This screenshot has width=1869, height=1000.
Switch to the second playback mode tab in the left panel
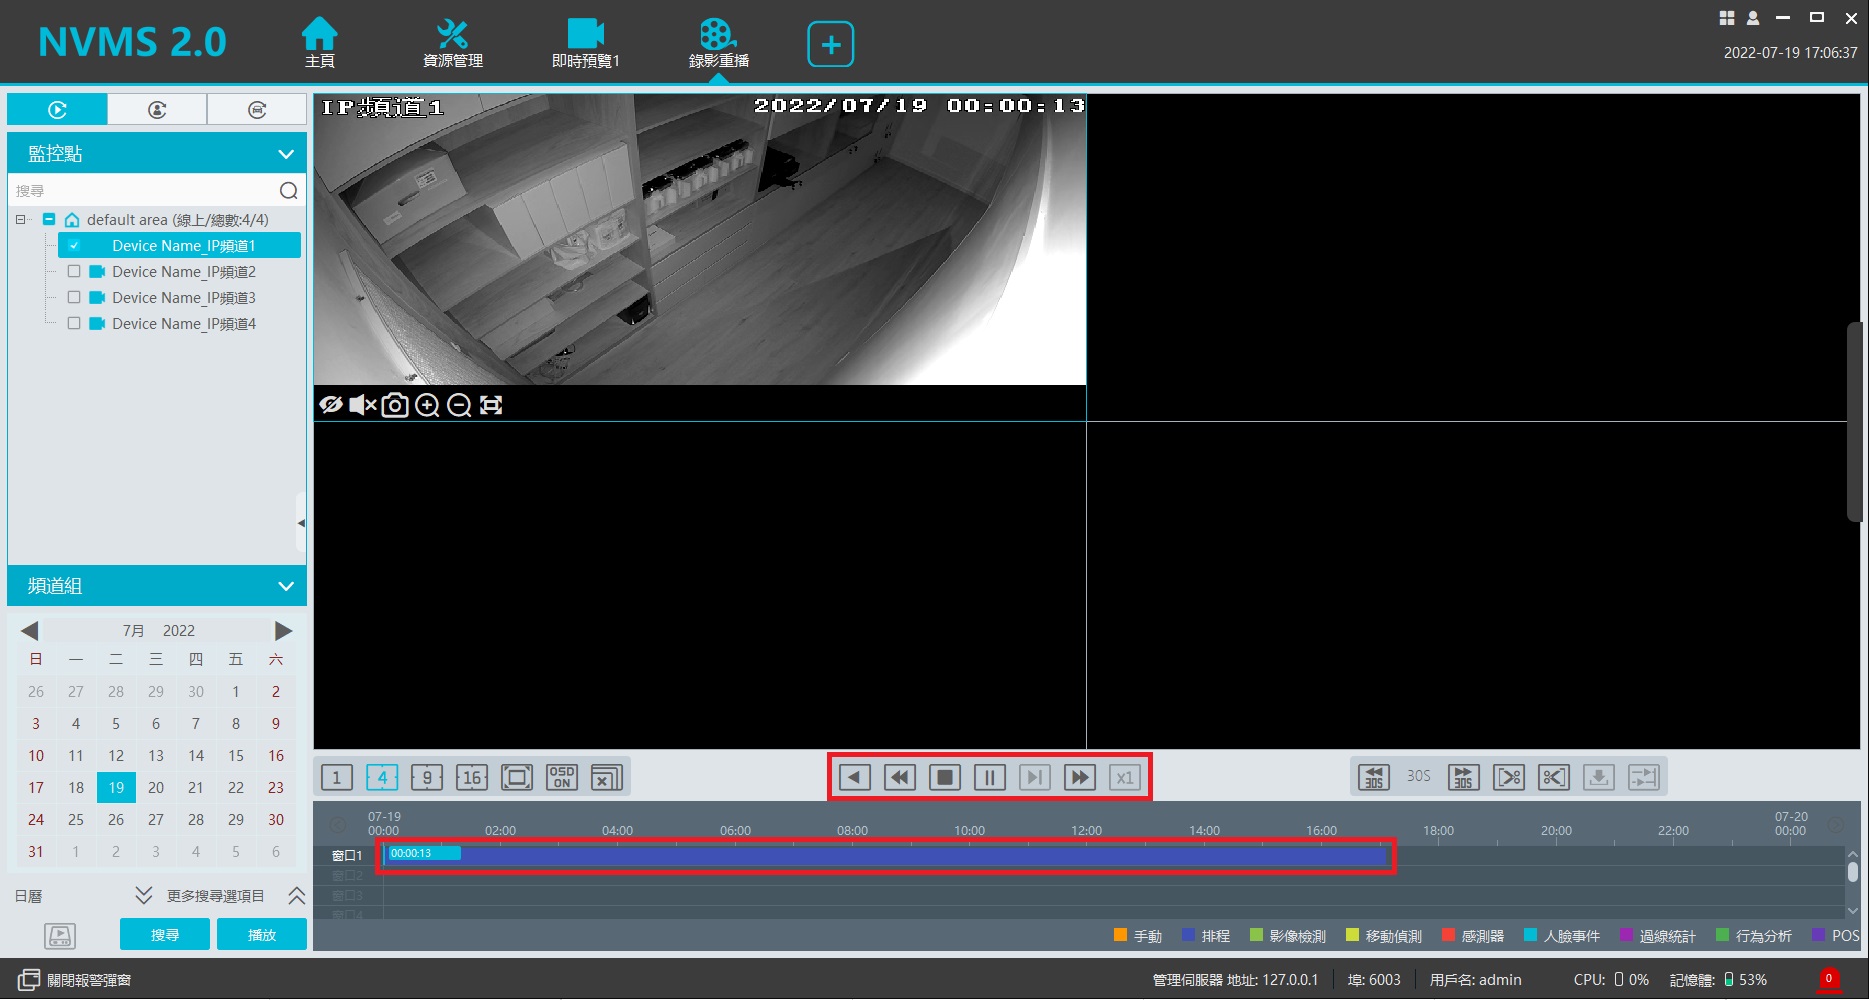[x=157, y=109]
